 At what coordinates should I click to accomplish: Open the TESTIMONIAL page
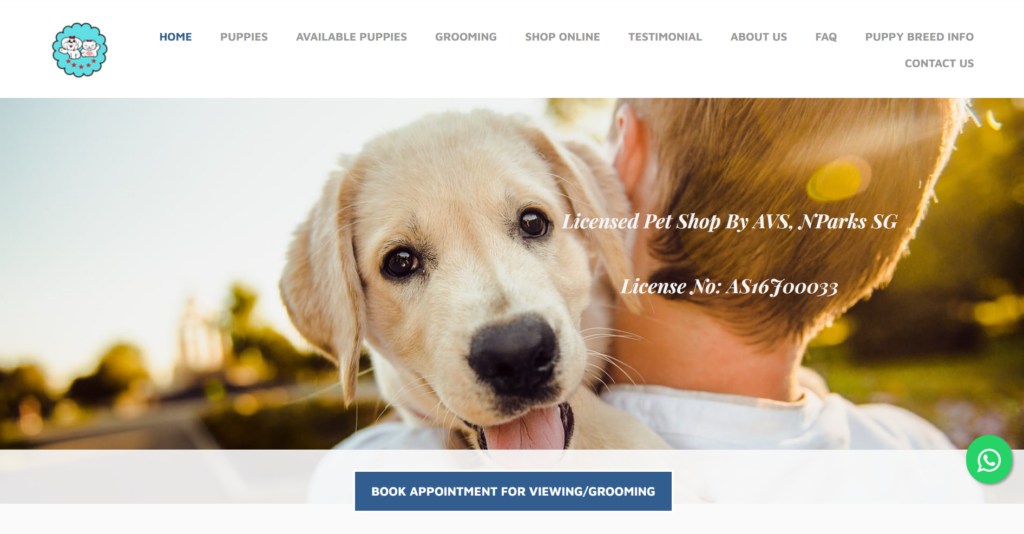665,37
